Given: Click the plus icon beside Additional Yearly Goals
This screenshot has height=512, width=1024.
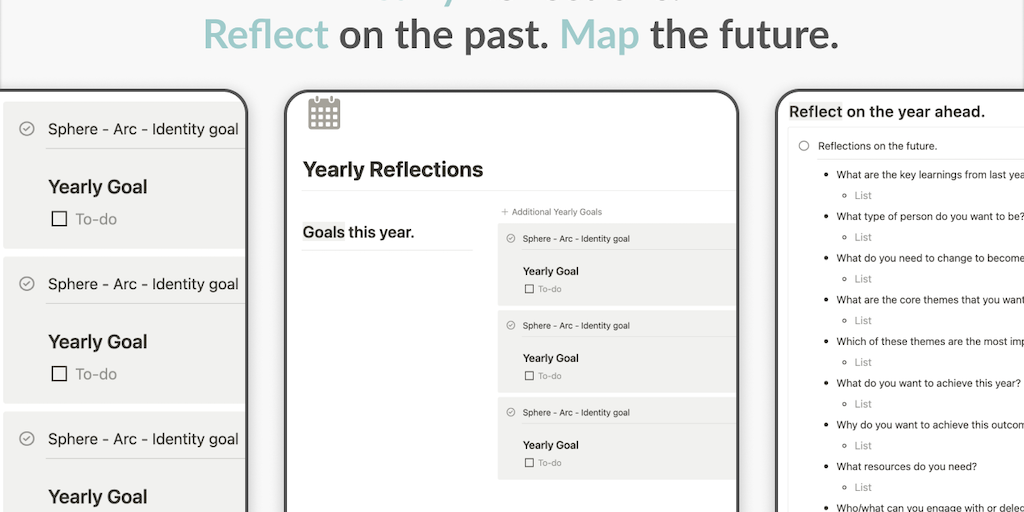Looking at the screenshot, I should 505,212.
